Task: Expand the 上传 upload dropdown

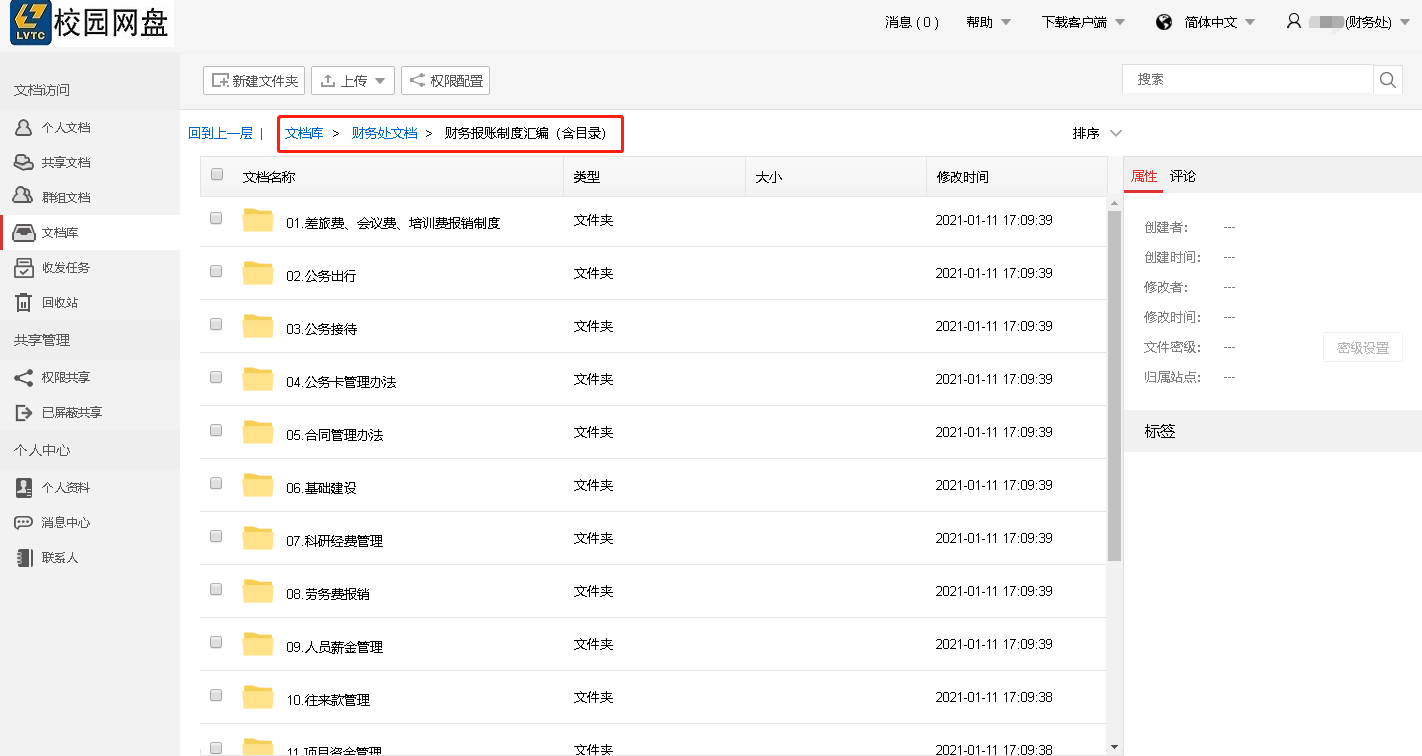Action: click(x=353, y=81)
